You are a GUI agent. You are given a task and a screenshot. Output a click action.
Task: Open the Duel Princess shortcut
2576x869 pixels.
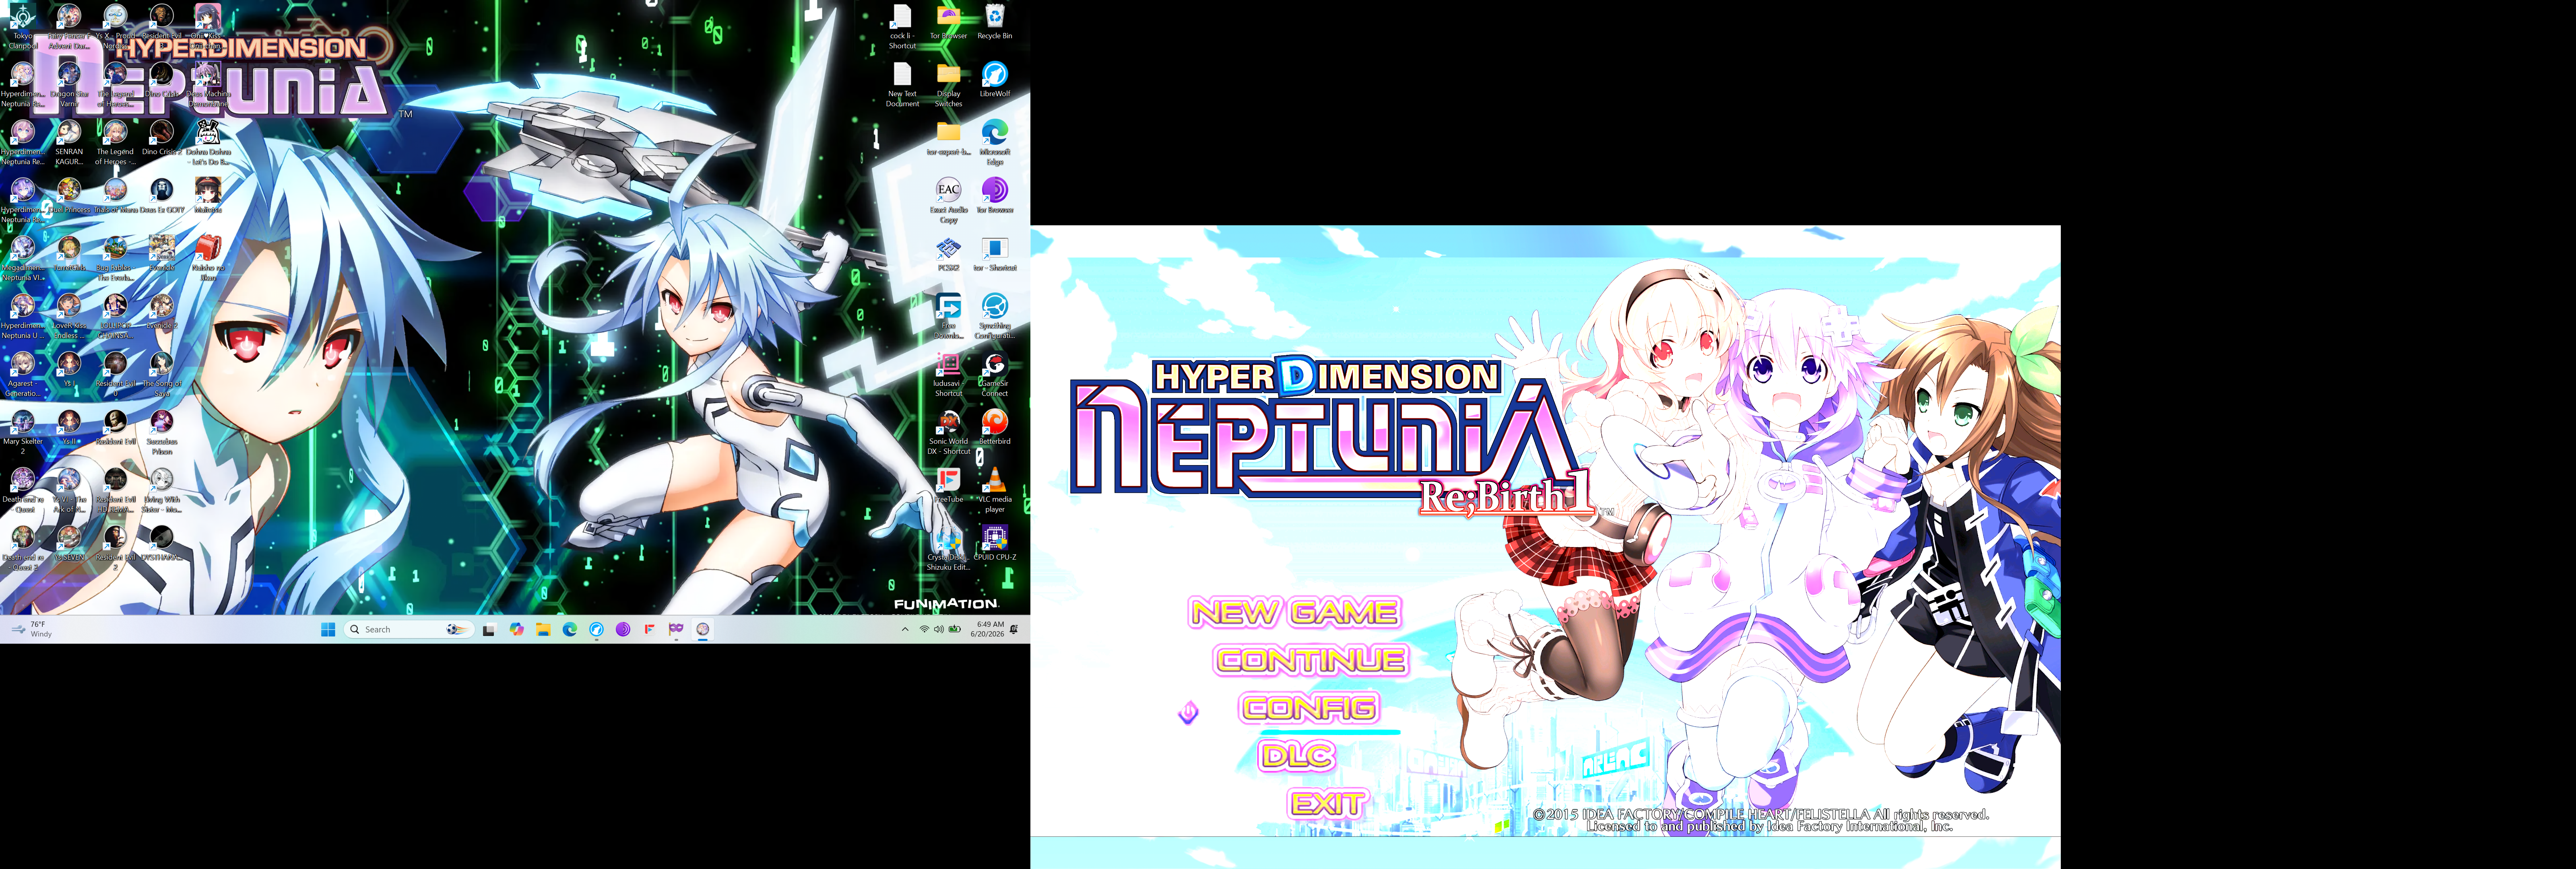pos(69,196)
